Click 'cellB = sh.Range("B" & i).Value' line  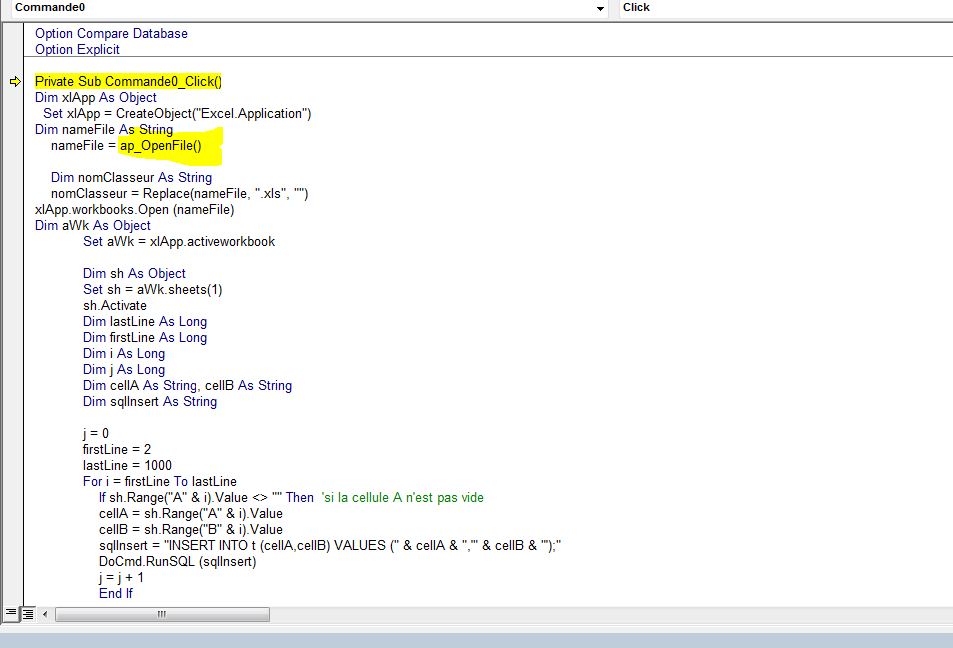click(x=191, y=529)
